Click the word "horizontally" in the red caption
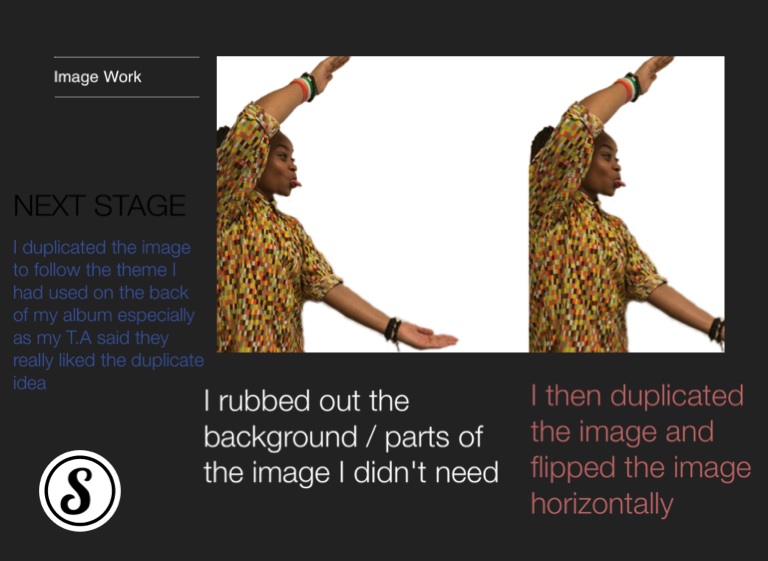Image resolution: width=768 pixels, height=561 pixels. (601, 504)
